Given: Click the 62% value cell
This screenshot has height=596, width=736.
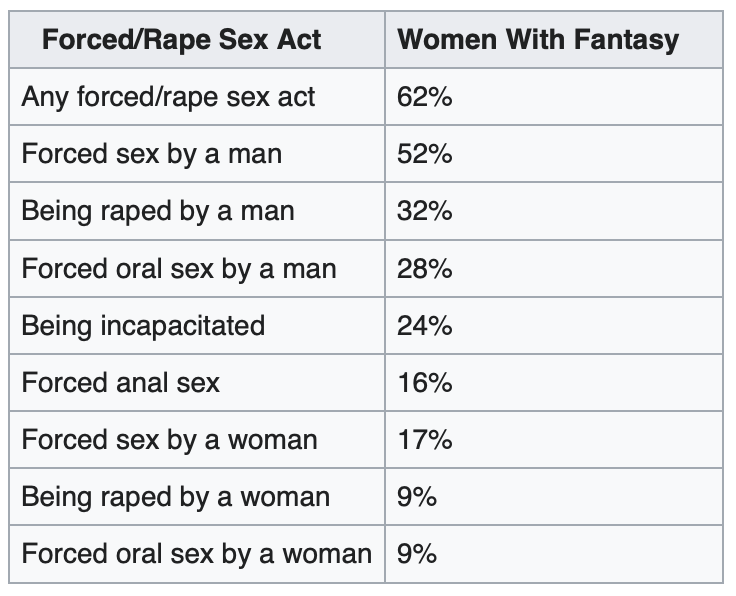Looking at the screenshot, I should [x=425, y=97].
